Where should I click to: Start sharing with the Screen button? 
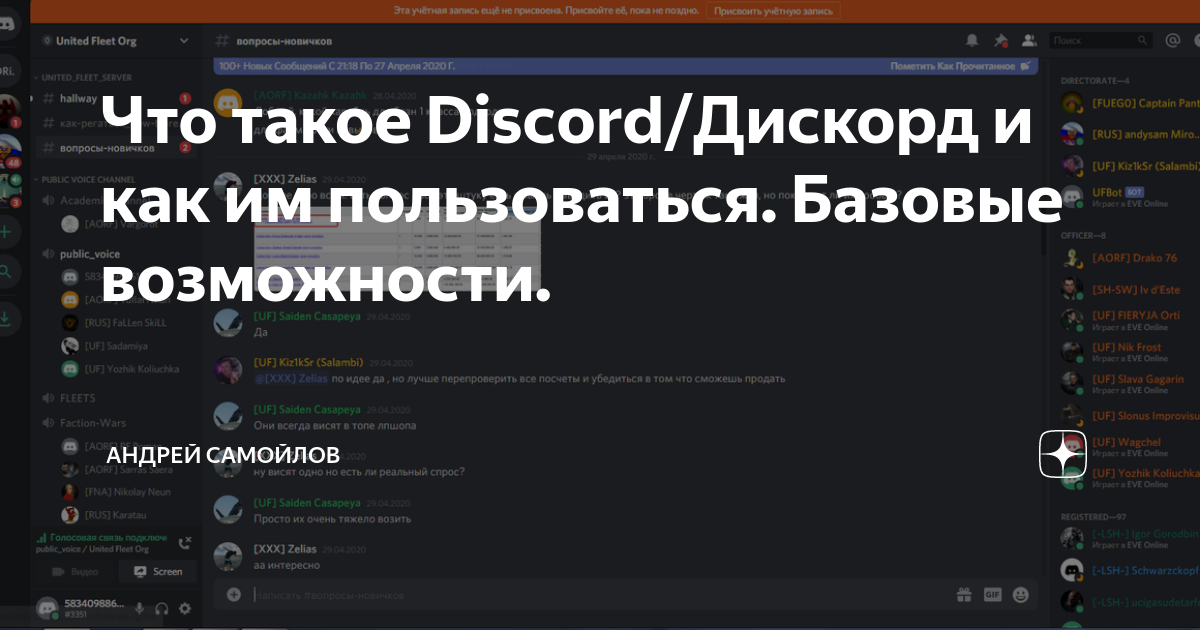point(158,571)
